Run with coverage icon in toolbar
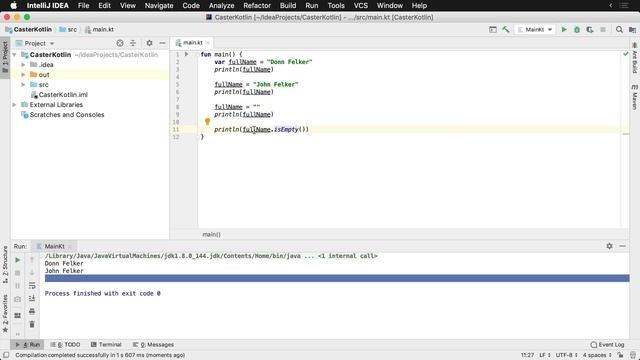 click(x=590, y=29)
